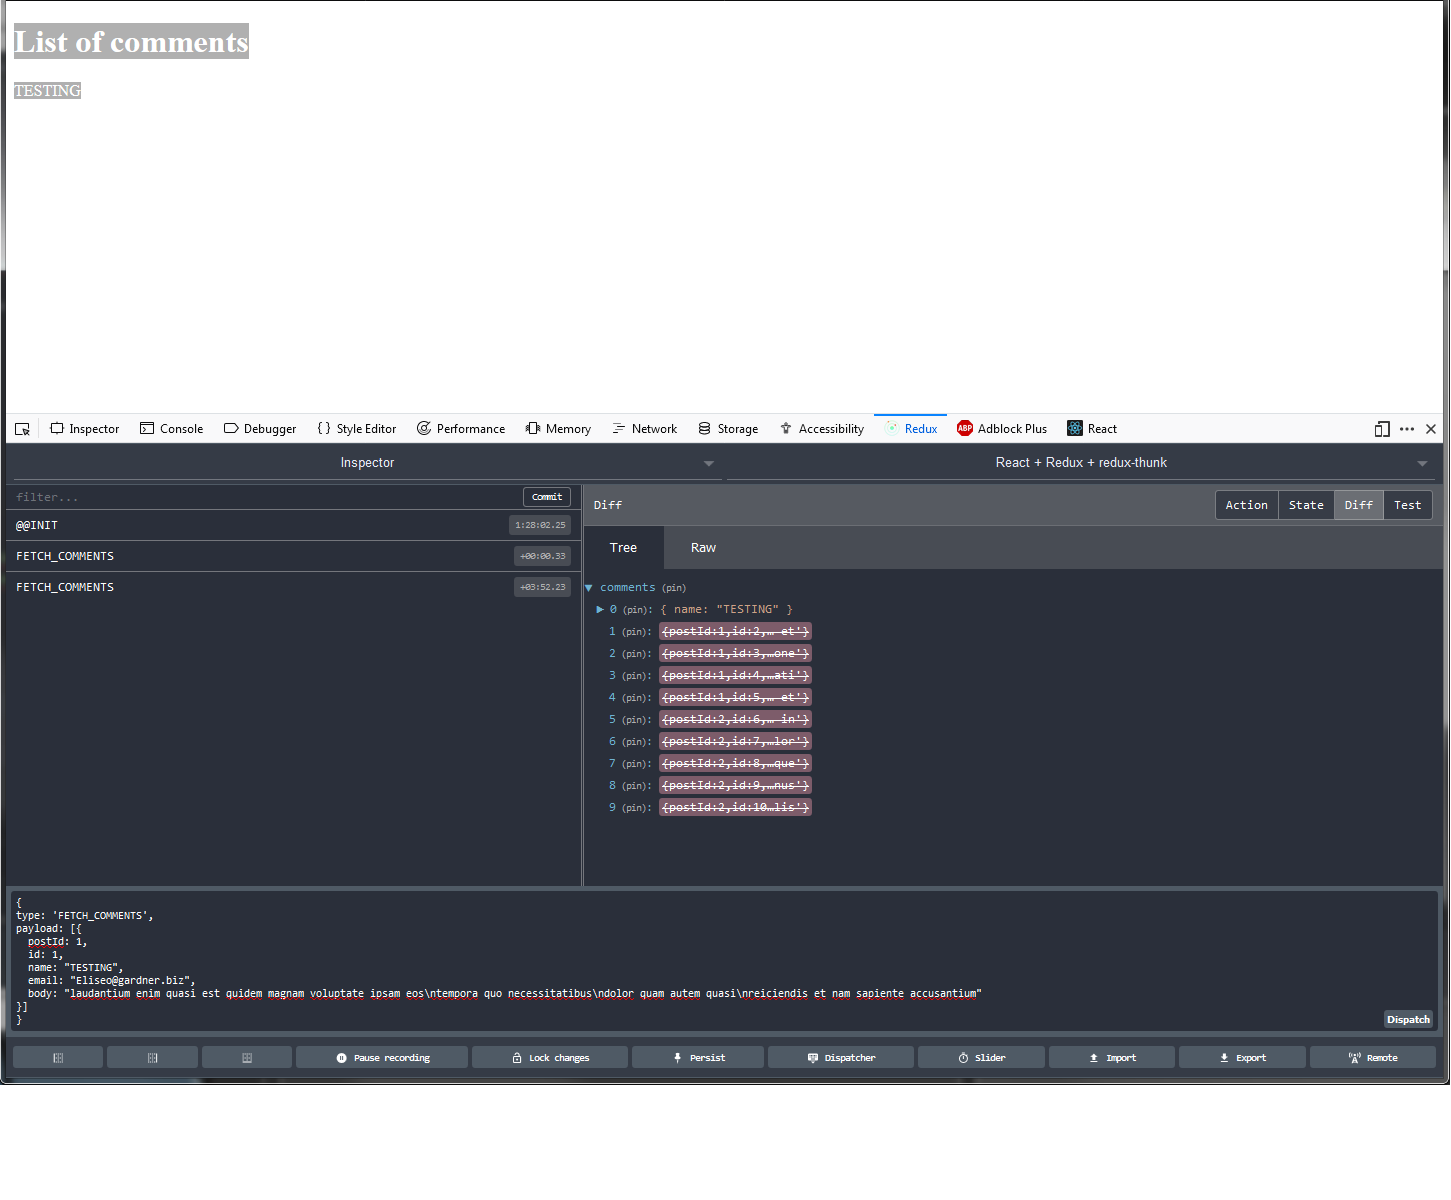This screenshot has width=1451, height=1200.
Task: Toggle Lock changes
Action: (550, 1057)
